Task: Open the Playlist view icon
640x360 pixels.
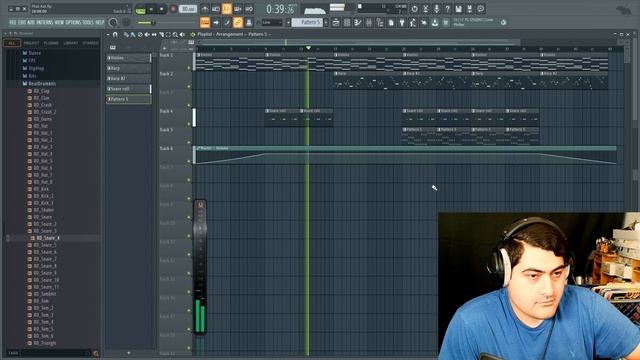Action: pyautogui.click(x=336, y=23)
